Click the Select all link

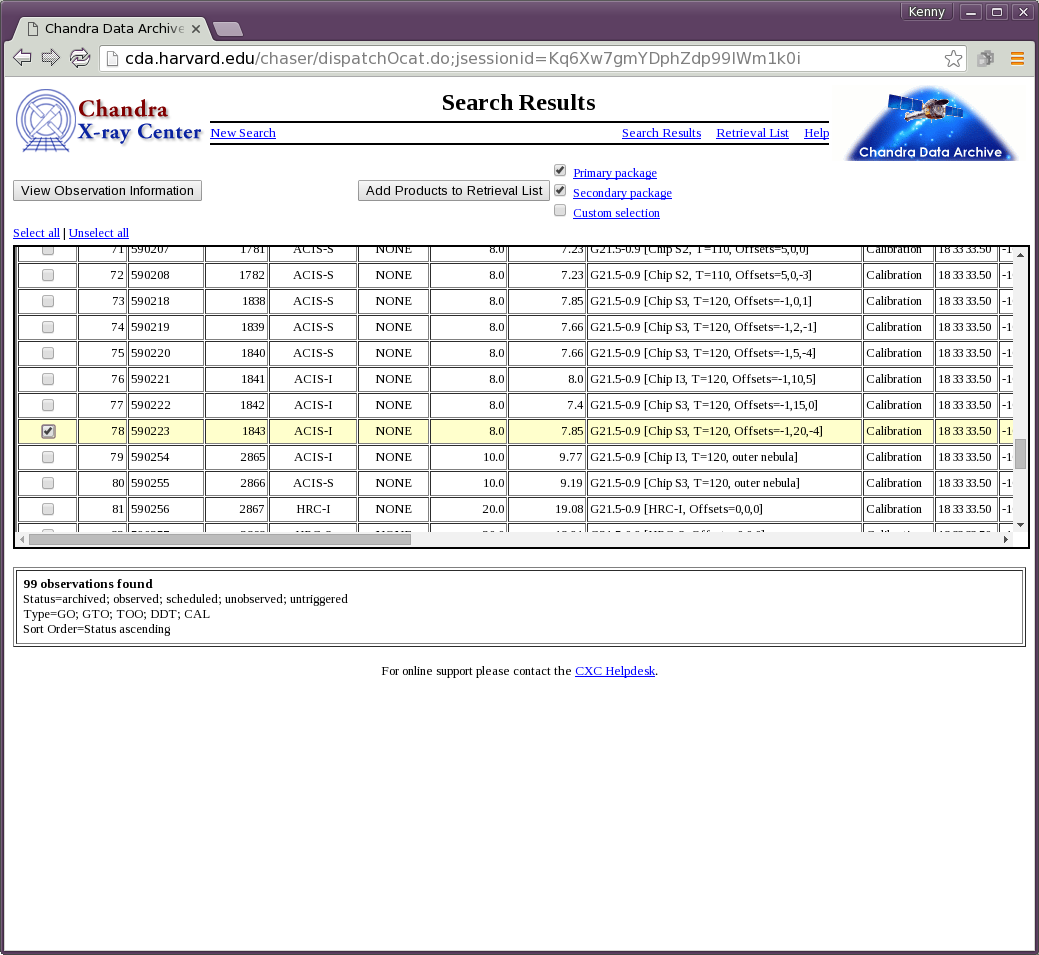click(36, 233)
